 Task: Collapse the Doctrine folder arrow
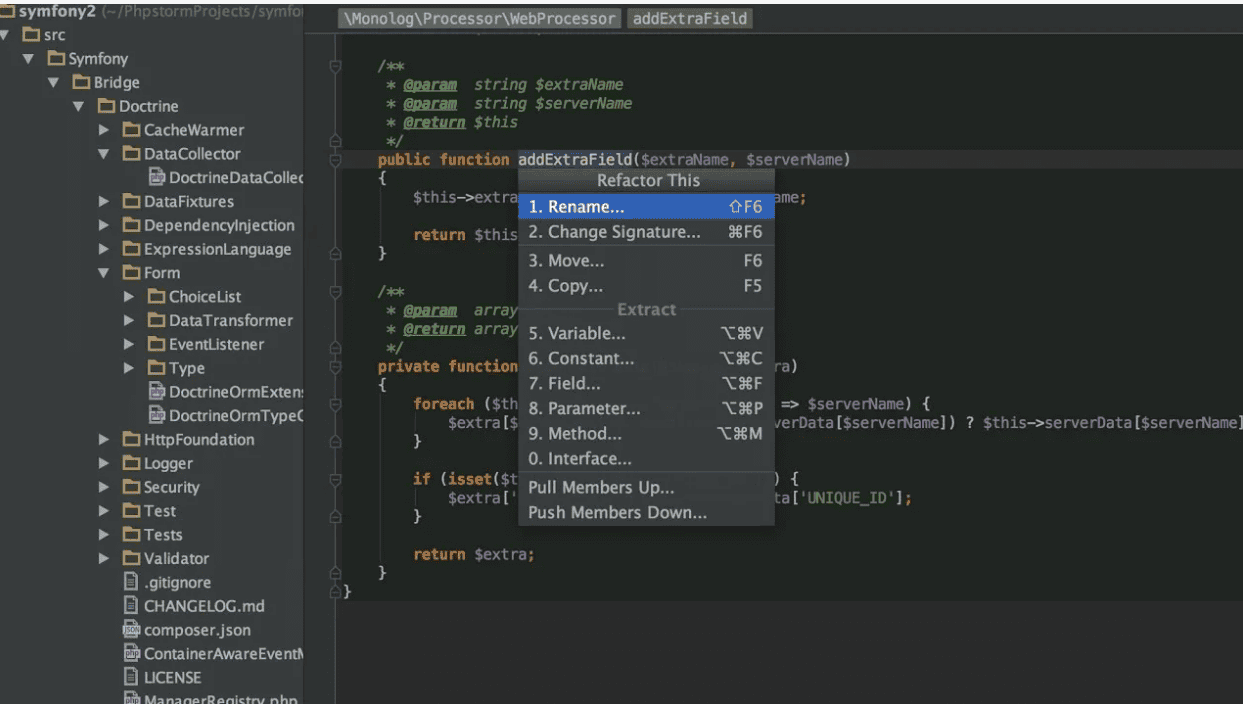coord(79,107)
